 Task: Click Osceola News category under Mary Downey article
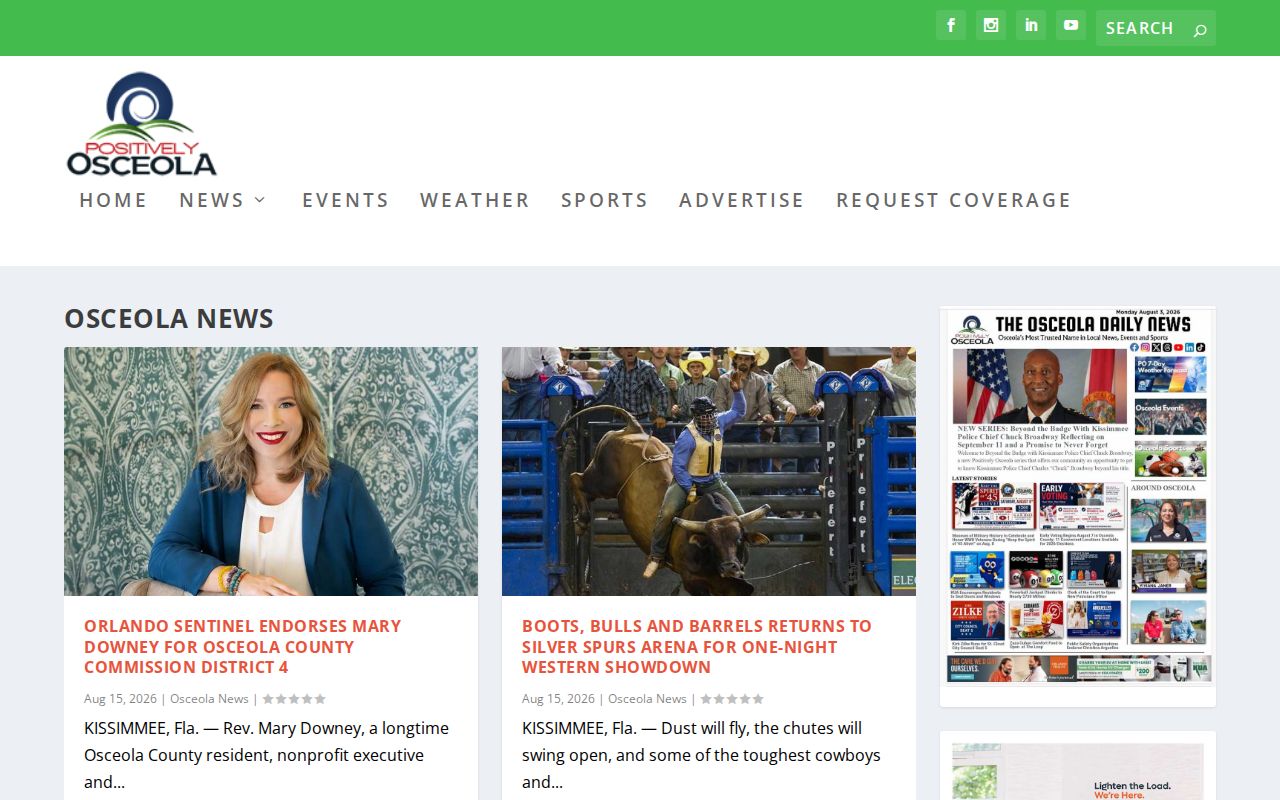209,699
